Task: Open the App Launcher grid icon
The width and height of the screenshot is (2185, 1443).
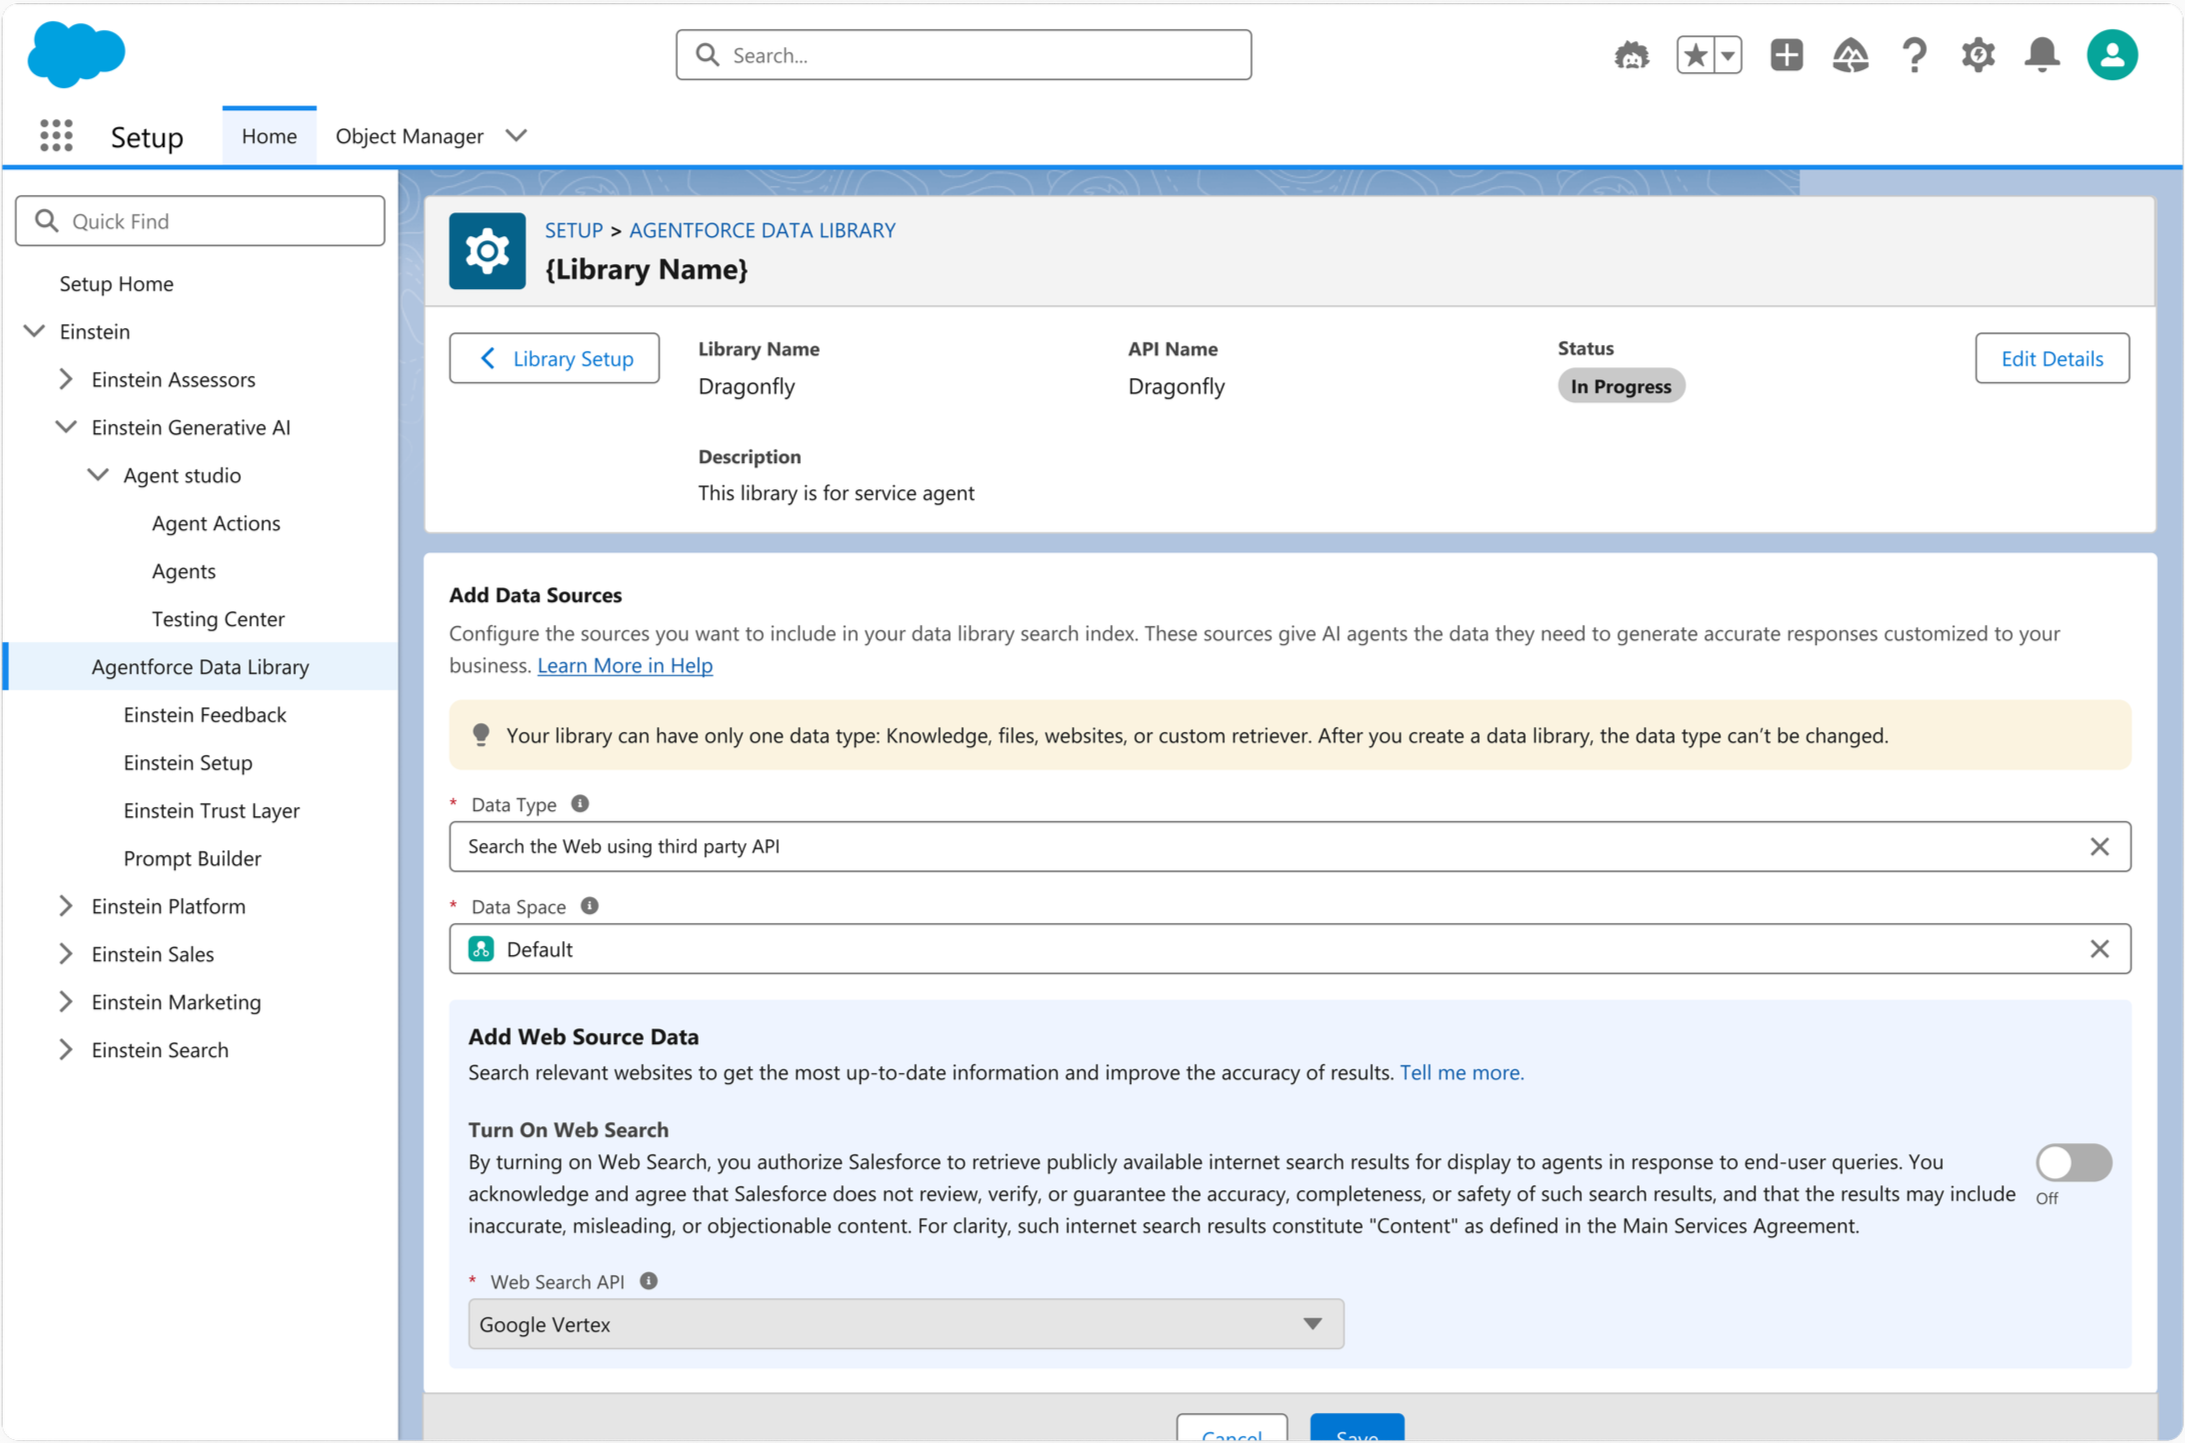Action: tap(56, 135)
